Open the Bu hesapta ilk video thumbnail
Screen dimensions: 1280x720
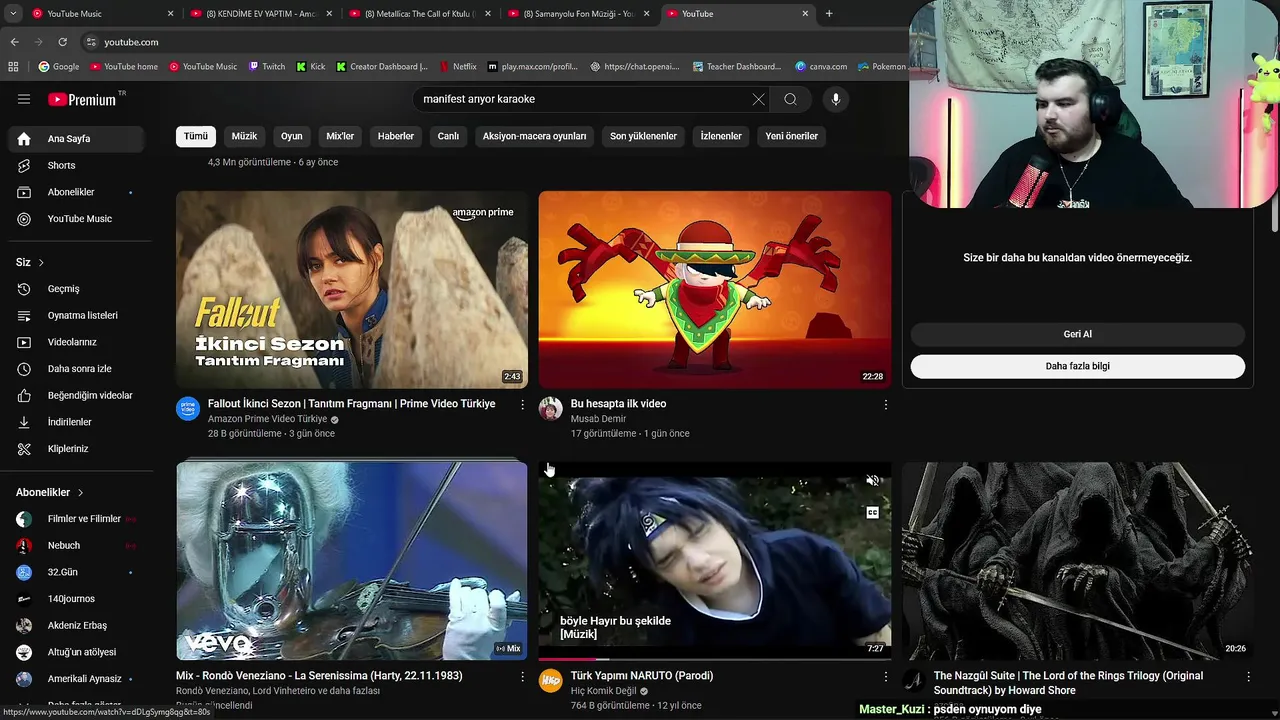tap(715, 290)
